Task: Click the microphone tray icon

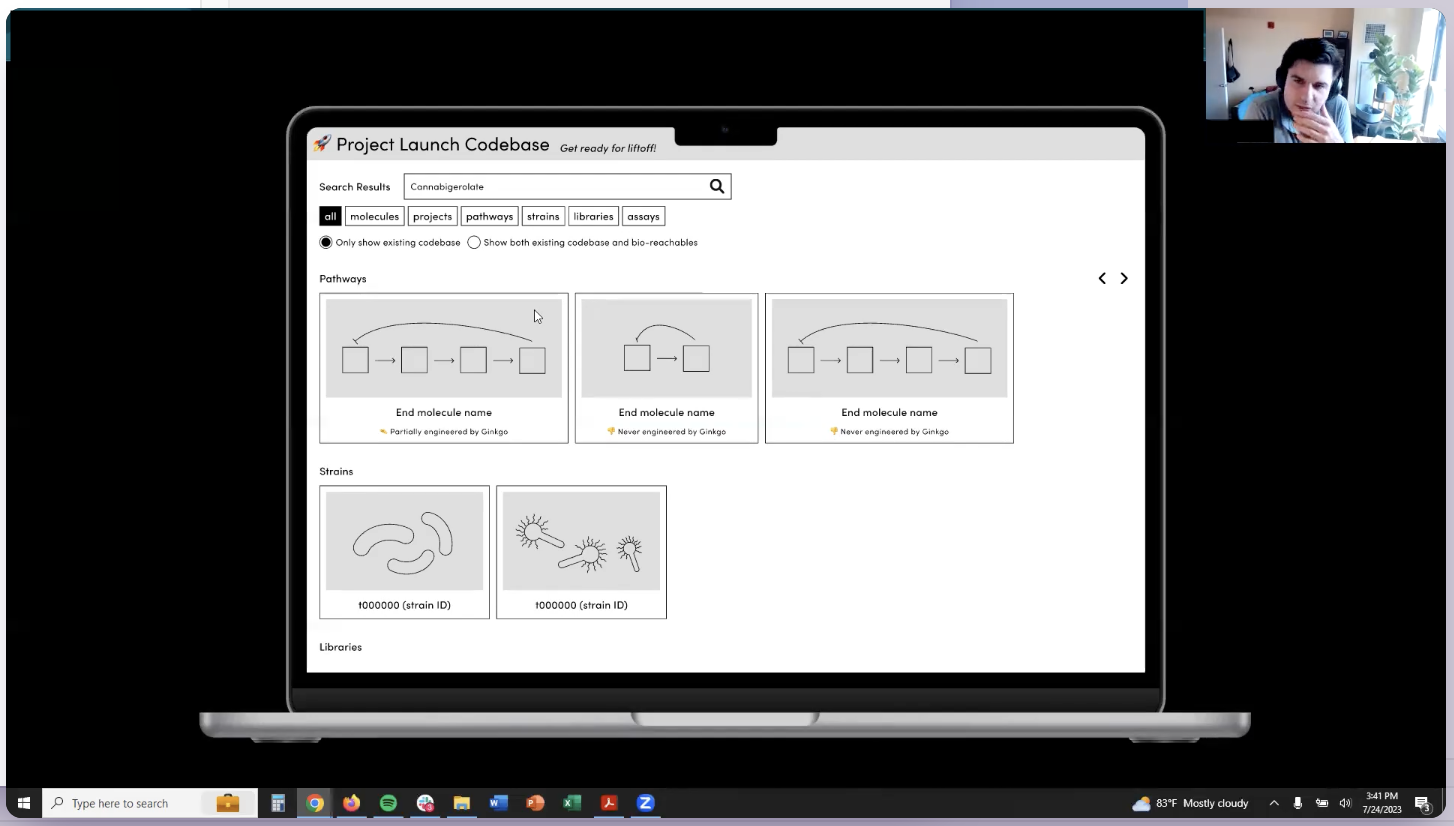Action: click(x=1298, y=803)
